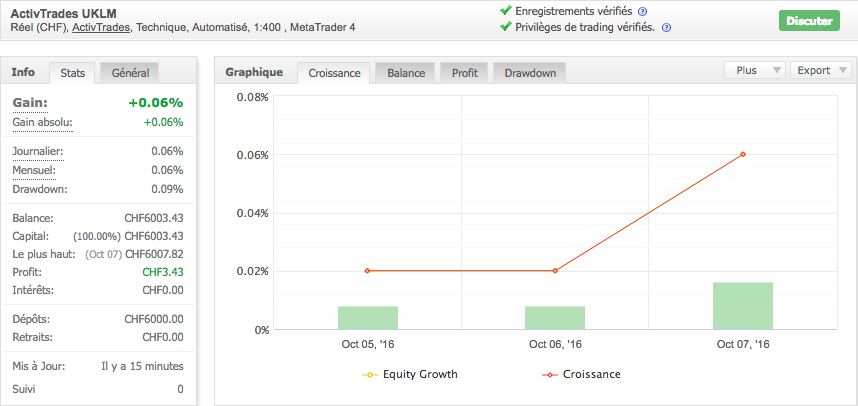This screenshot has height=406, width=858.
Task: Open the Plus dropdown menu
Action: pyautogui.click(x=754, y=71)
